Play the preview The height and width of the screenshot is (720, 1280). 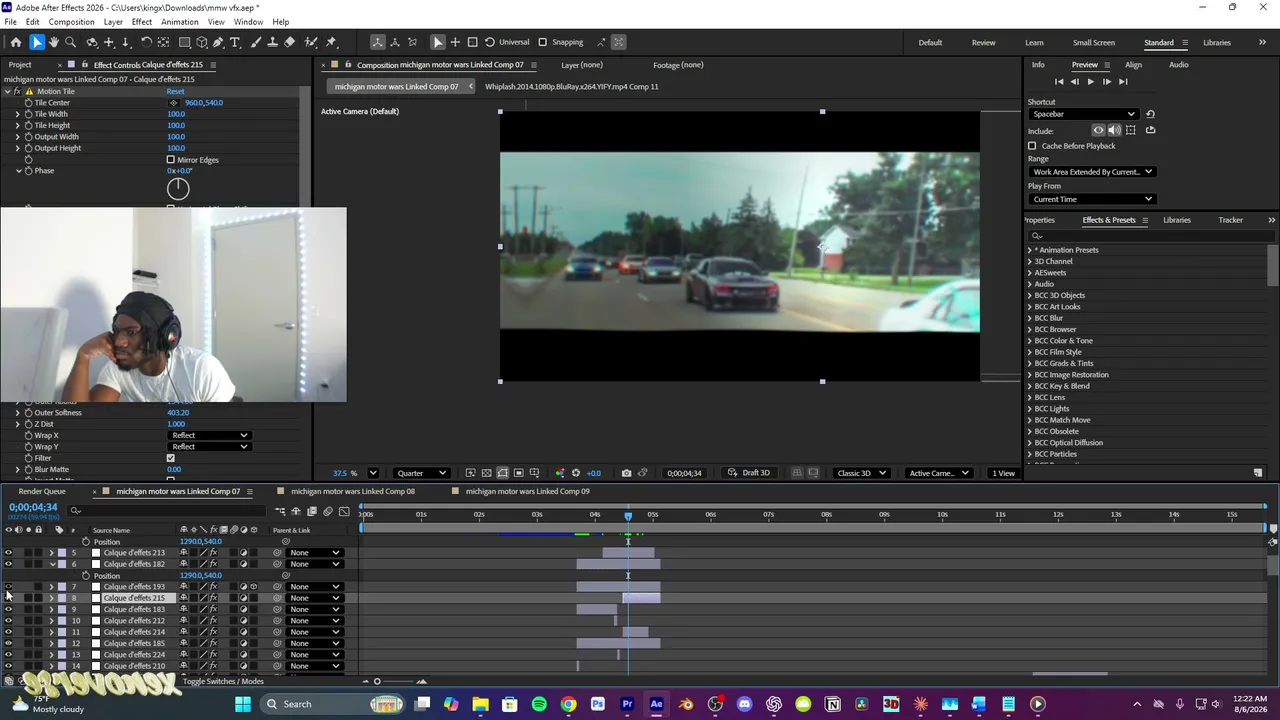1090,82
